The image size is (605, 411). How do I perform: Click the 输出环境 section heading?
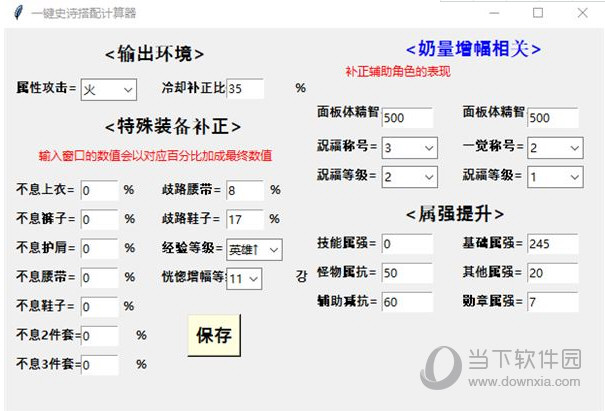point(154,54)
